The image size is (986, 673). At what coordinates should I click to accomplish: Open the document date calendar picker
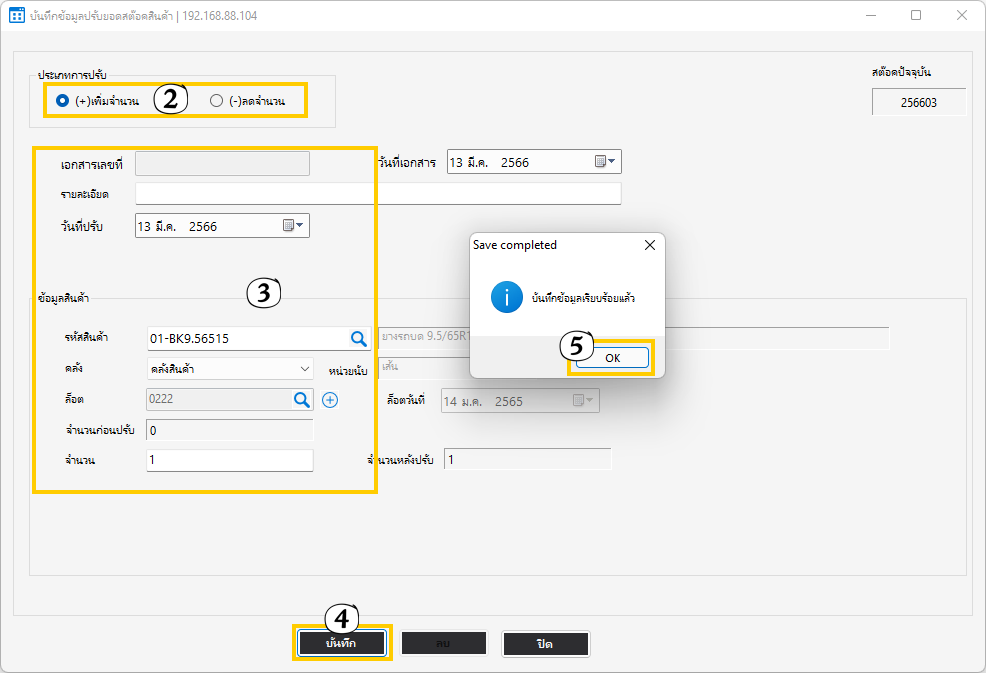604,162
